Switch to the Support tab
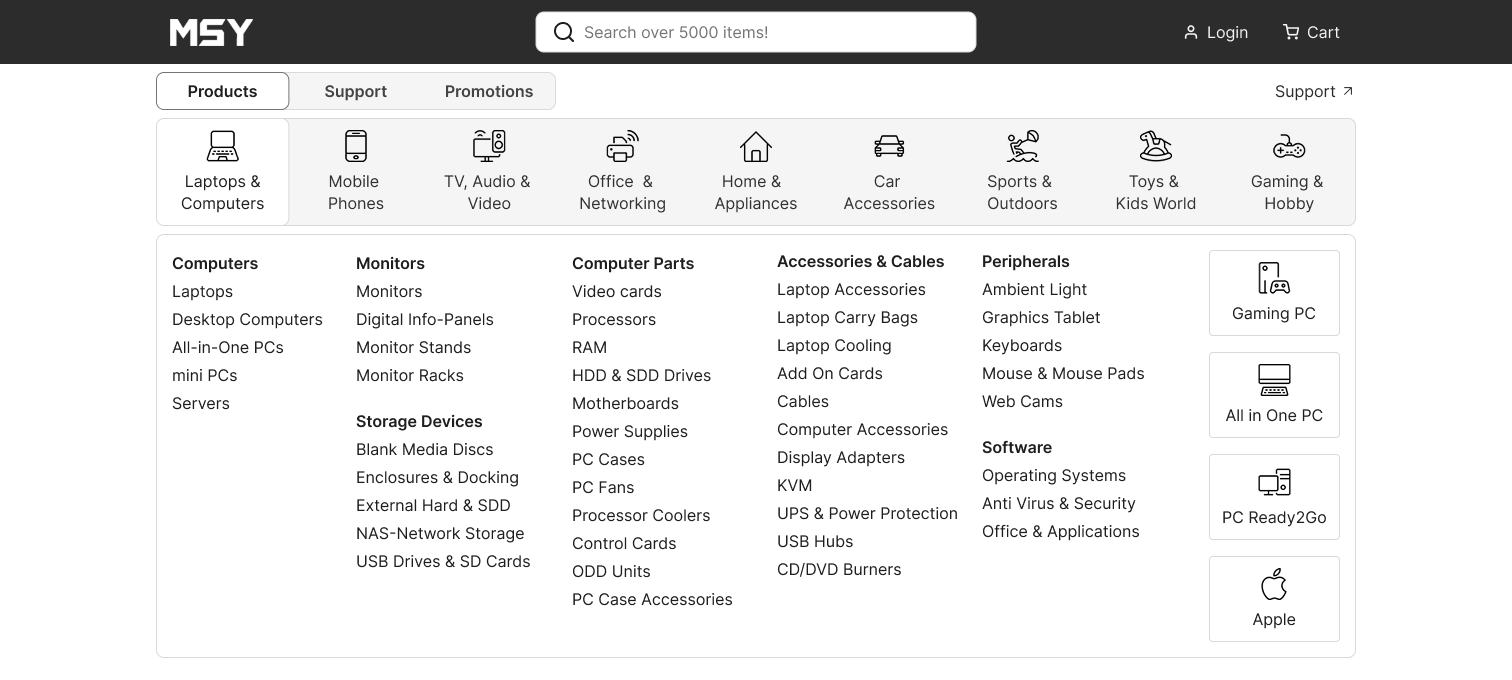 point(355,91)
